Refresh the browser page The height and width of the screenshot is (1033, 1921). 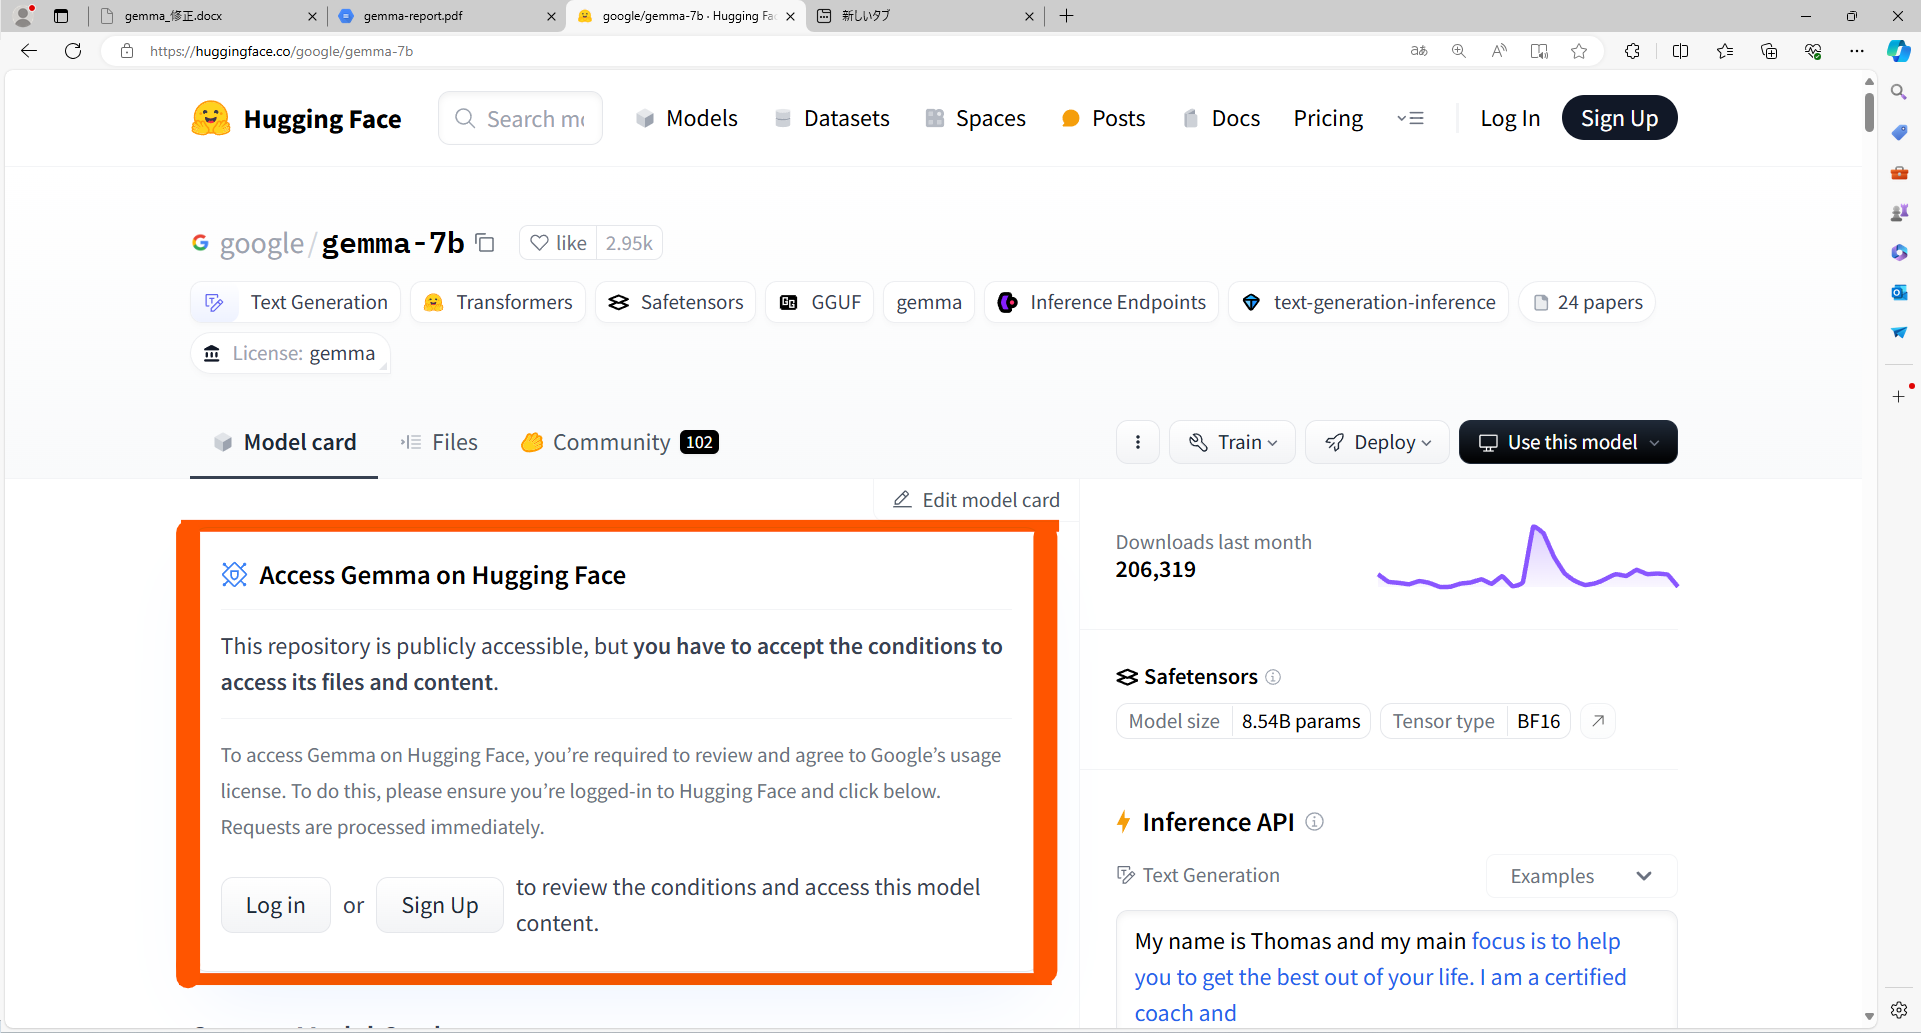(x=73, y=51)
